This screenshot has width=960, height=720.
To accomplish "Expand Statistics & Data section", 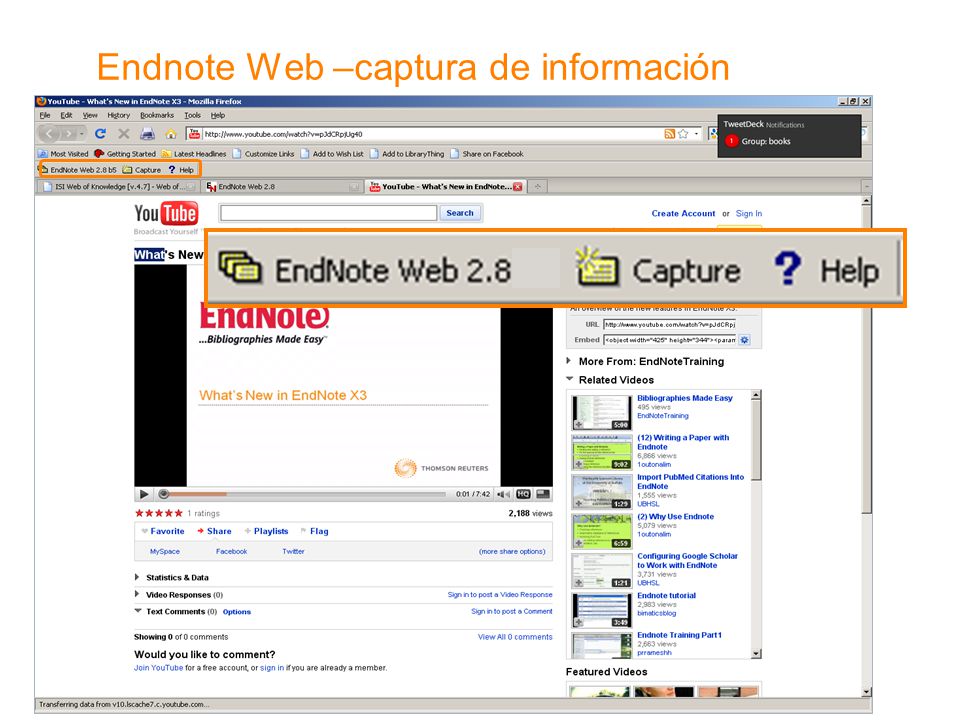I will 137,577.
